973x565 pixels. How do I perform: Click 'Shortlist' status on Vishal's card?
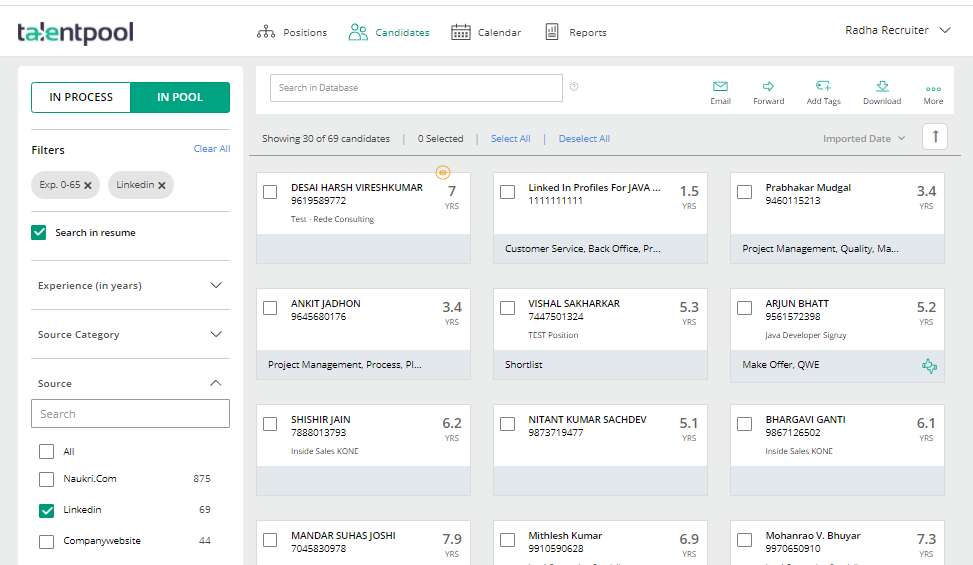tap(524, 365)
